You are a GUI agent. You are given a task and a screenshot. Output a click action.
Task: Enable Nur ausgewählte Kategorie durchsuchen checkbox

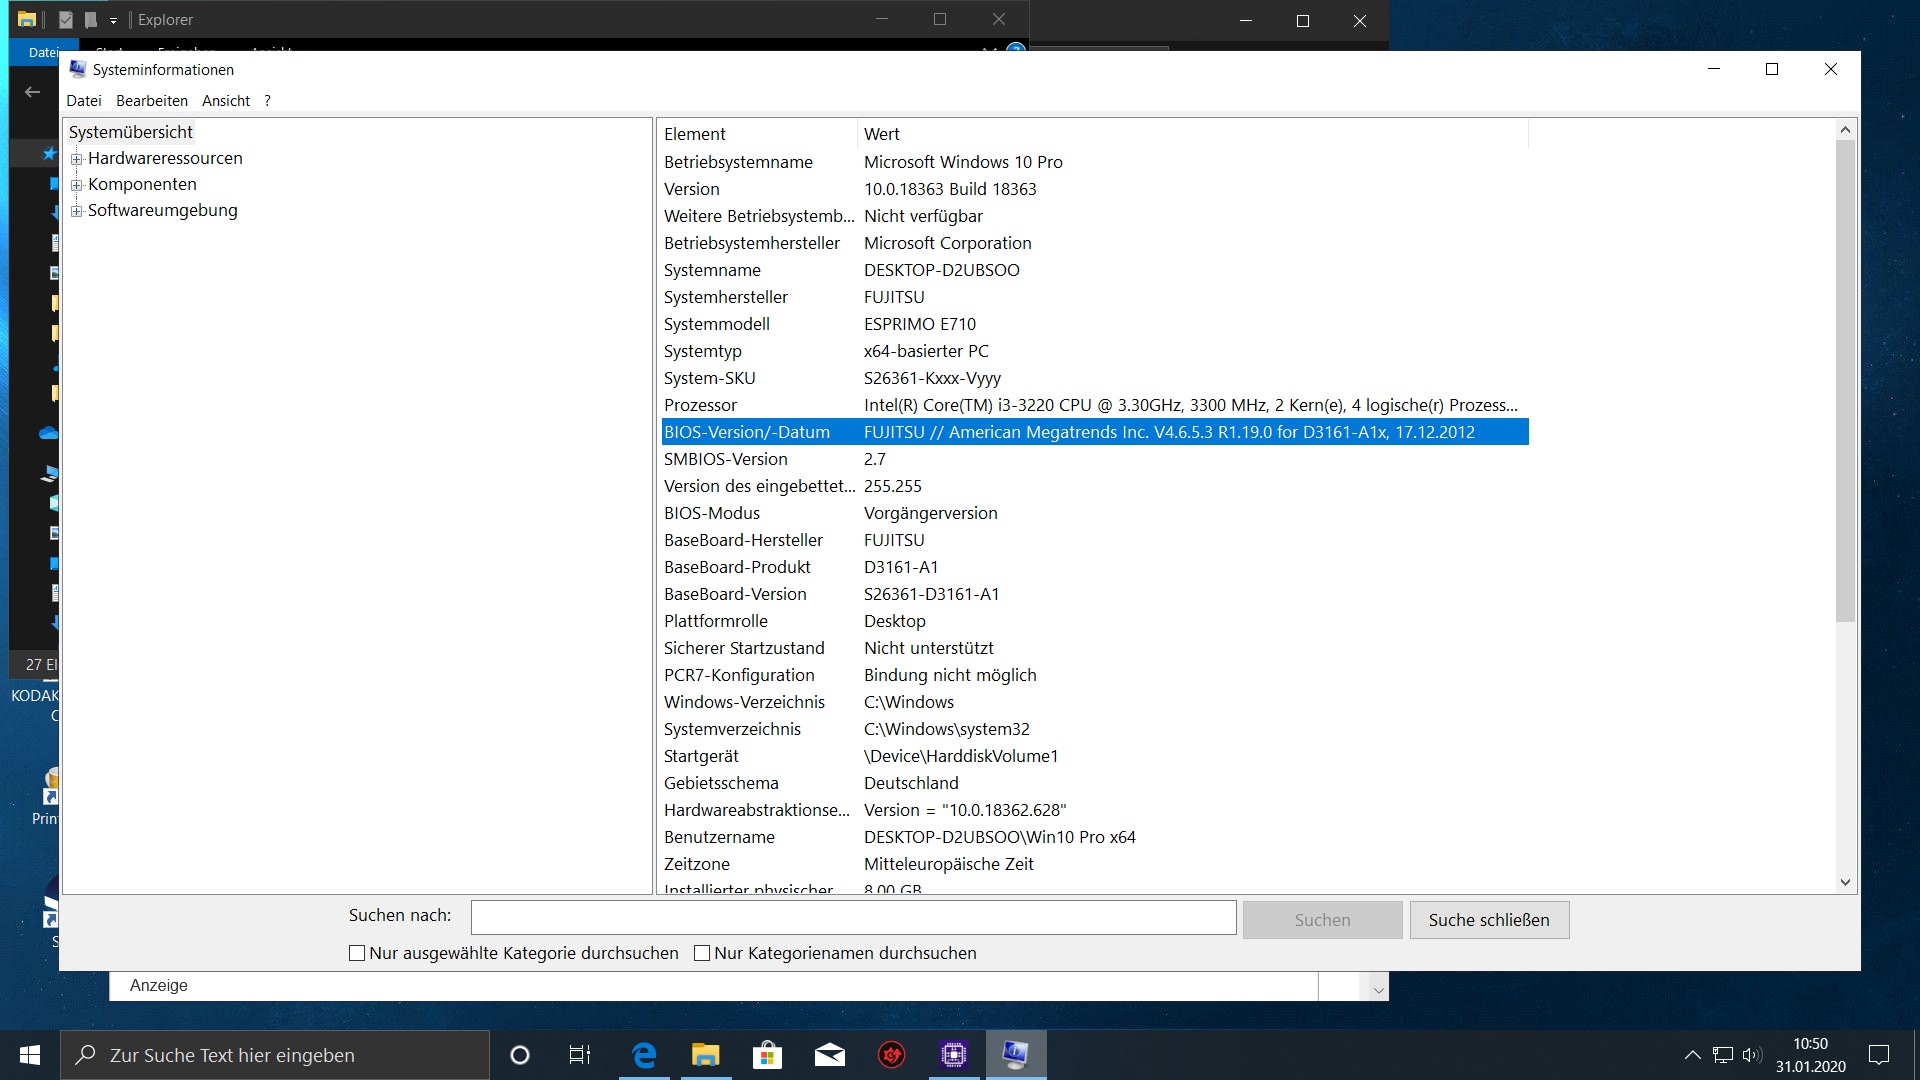click(357, 953)
